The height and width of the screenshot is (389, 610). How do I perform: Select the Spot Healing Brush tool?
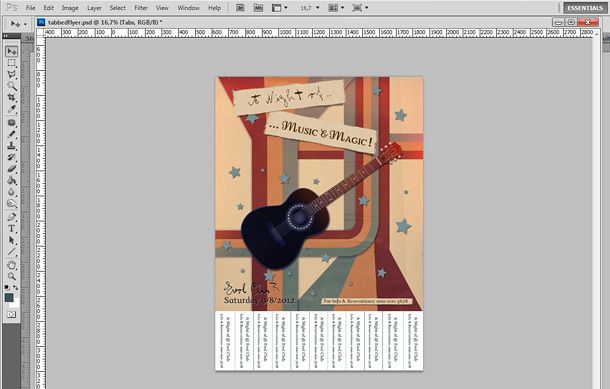(12, 123)
